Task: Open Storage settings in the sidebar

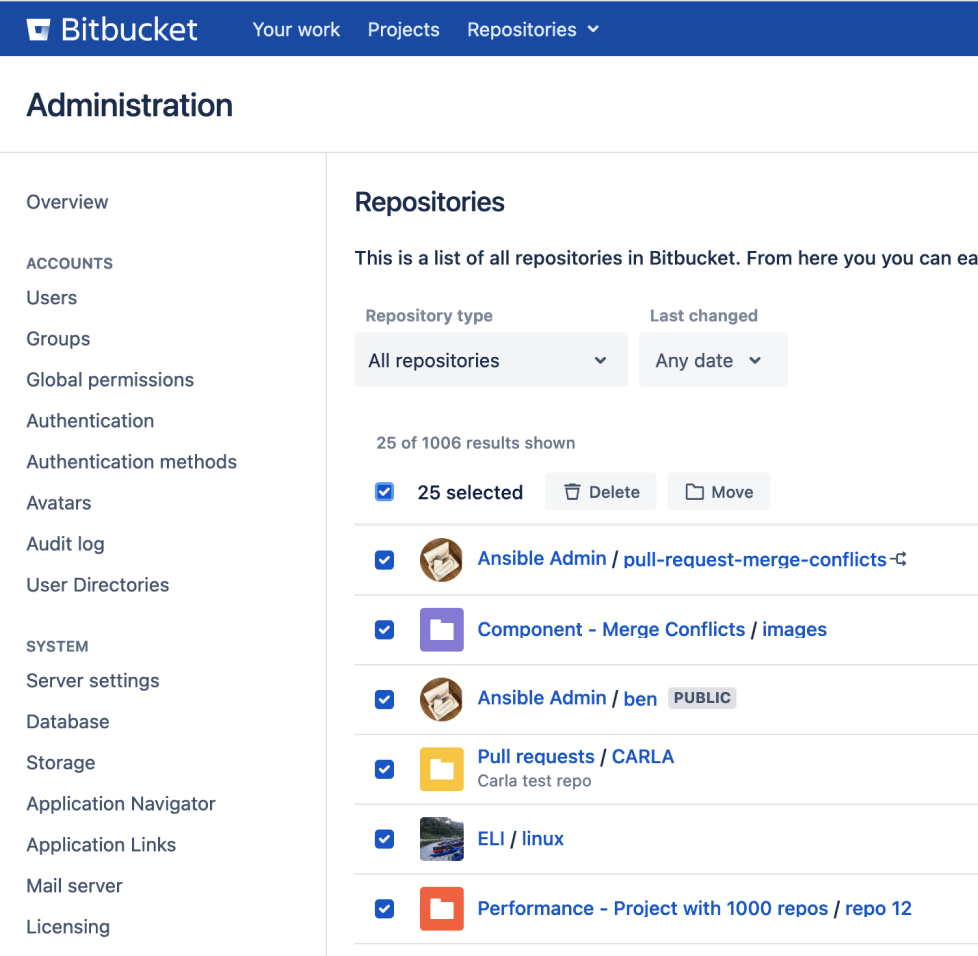Action: (x=61, y=763)
